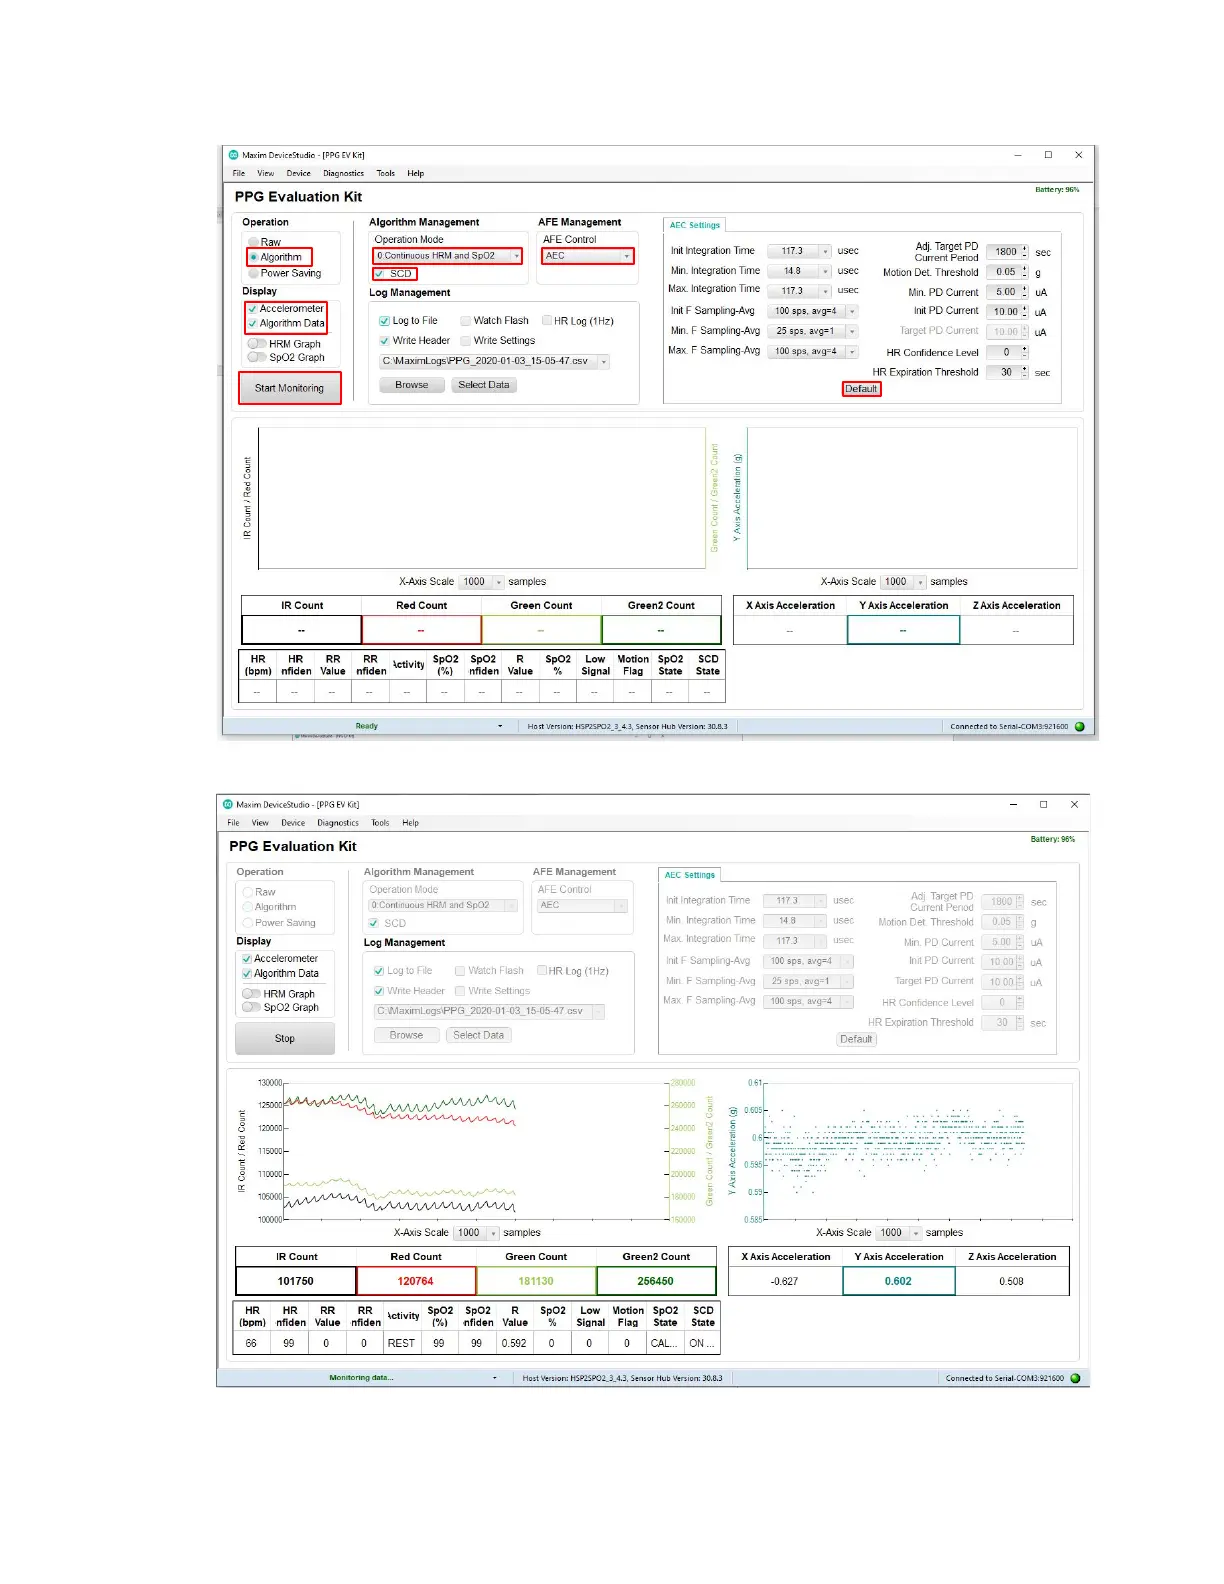Click Maxim DeviceStudio logo in monitoring window title bar
This screenshot has width=1224, height=1584.
(228, 804)
